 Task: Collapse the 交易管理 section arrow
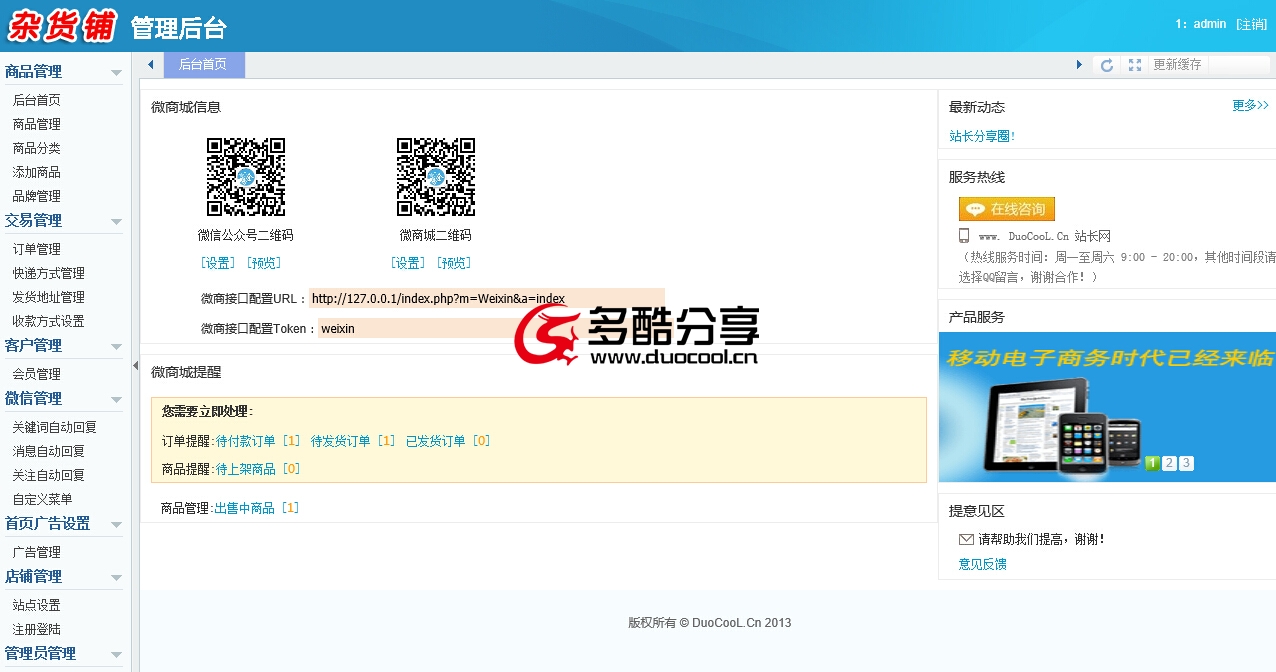[x=116, y=222]
